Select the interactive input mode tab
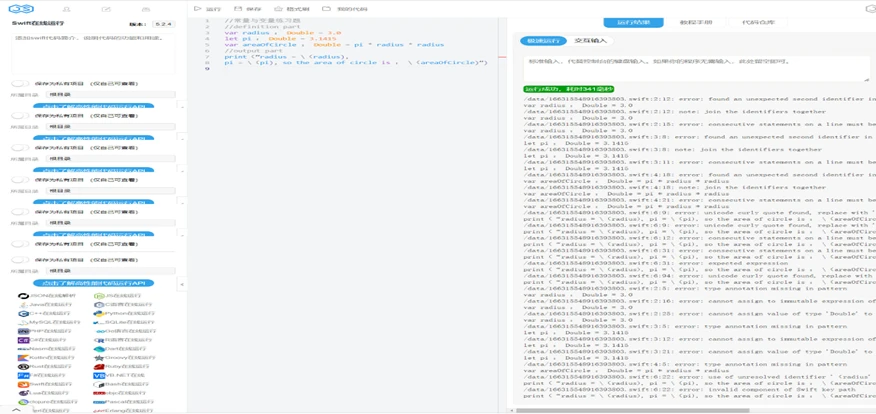Screen dimensions: 876x414 [x=590, y=41]
